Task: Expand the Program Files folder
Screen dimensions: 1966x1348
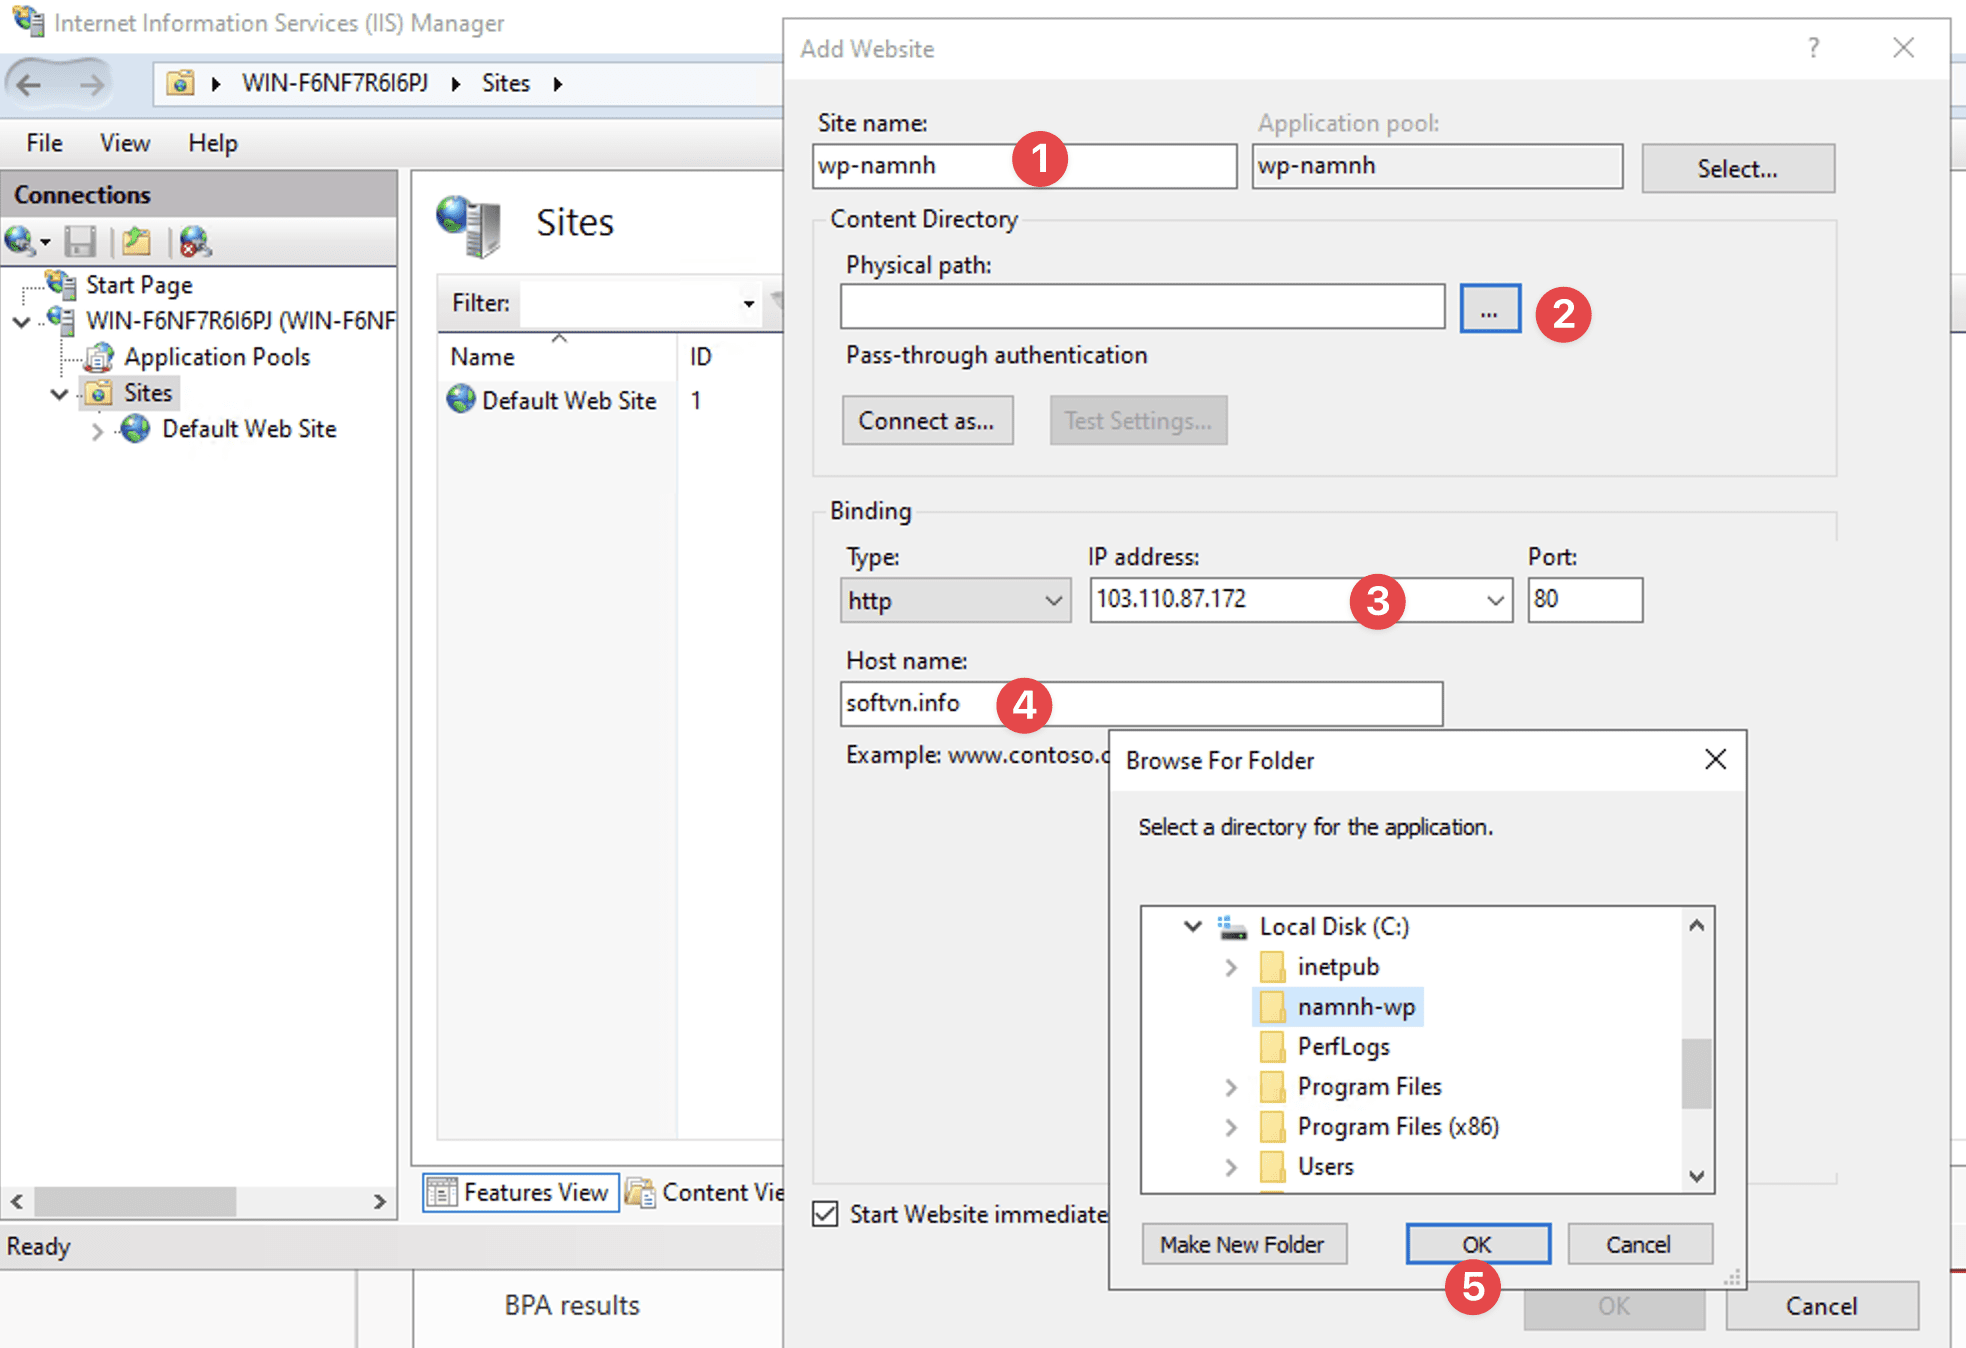Action: [x=1231, y=1087]
